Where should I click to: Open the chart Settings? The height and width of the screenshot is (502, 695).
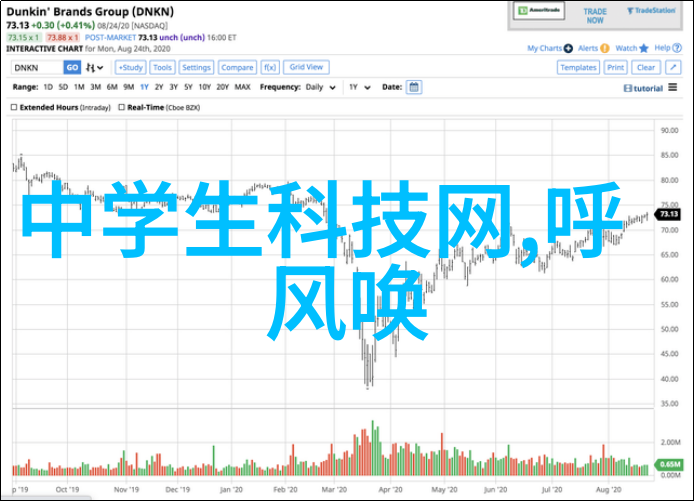click(196, 67)
